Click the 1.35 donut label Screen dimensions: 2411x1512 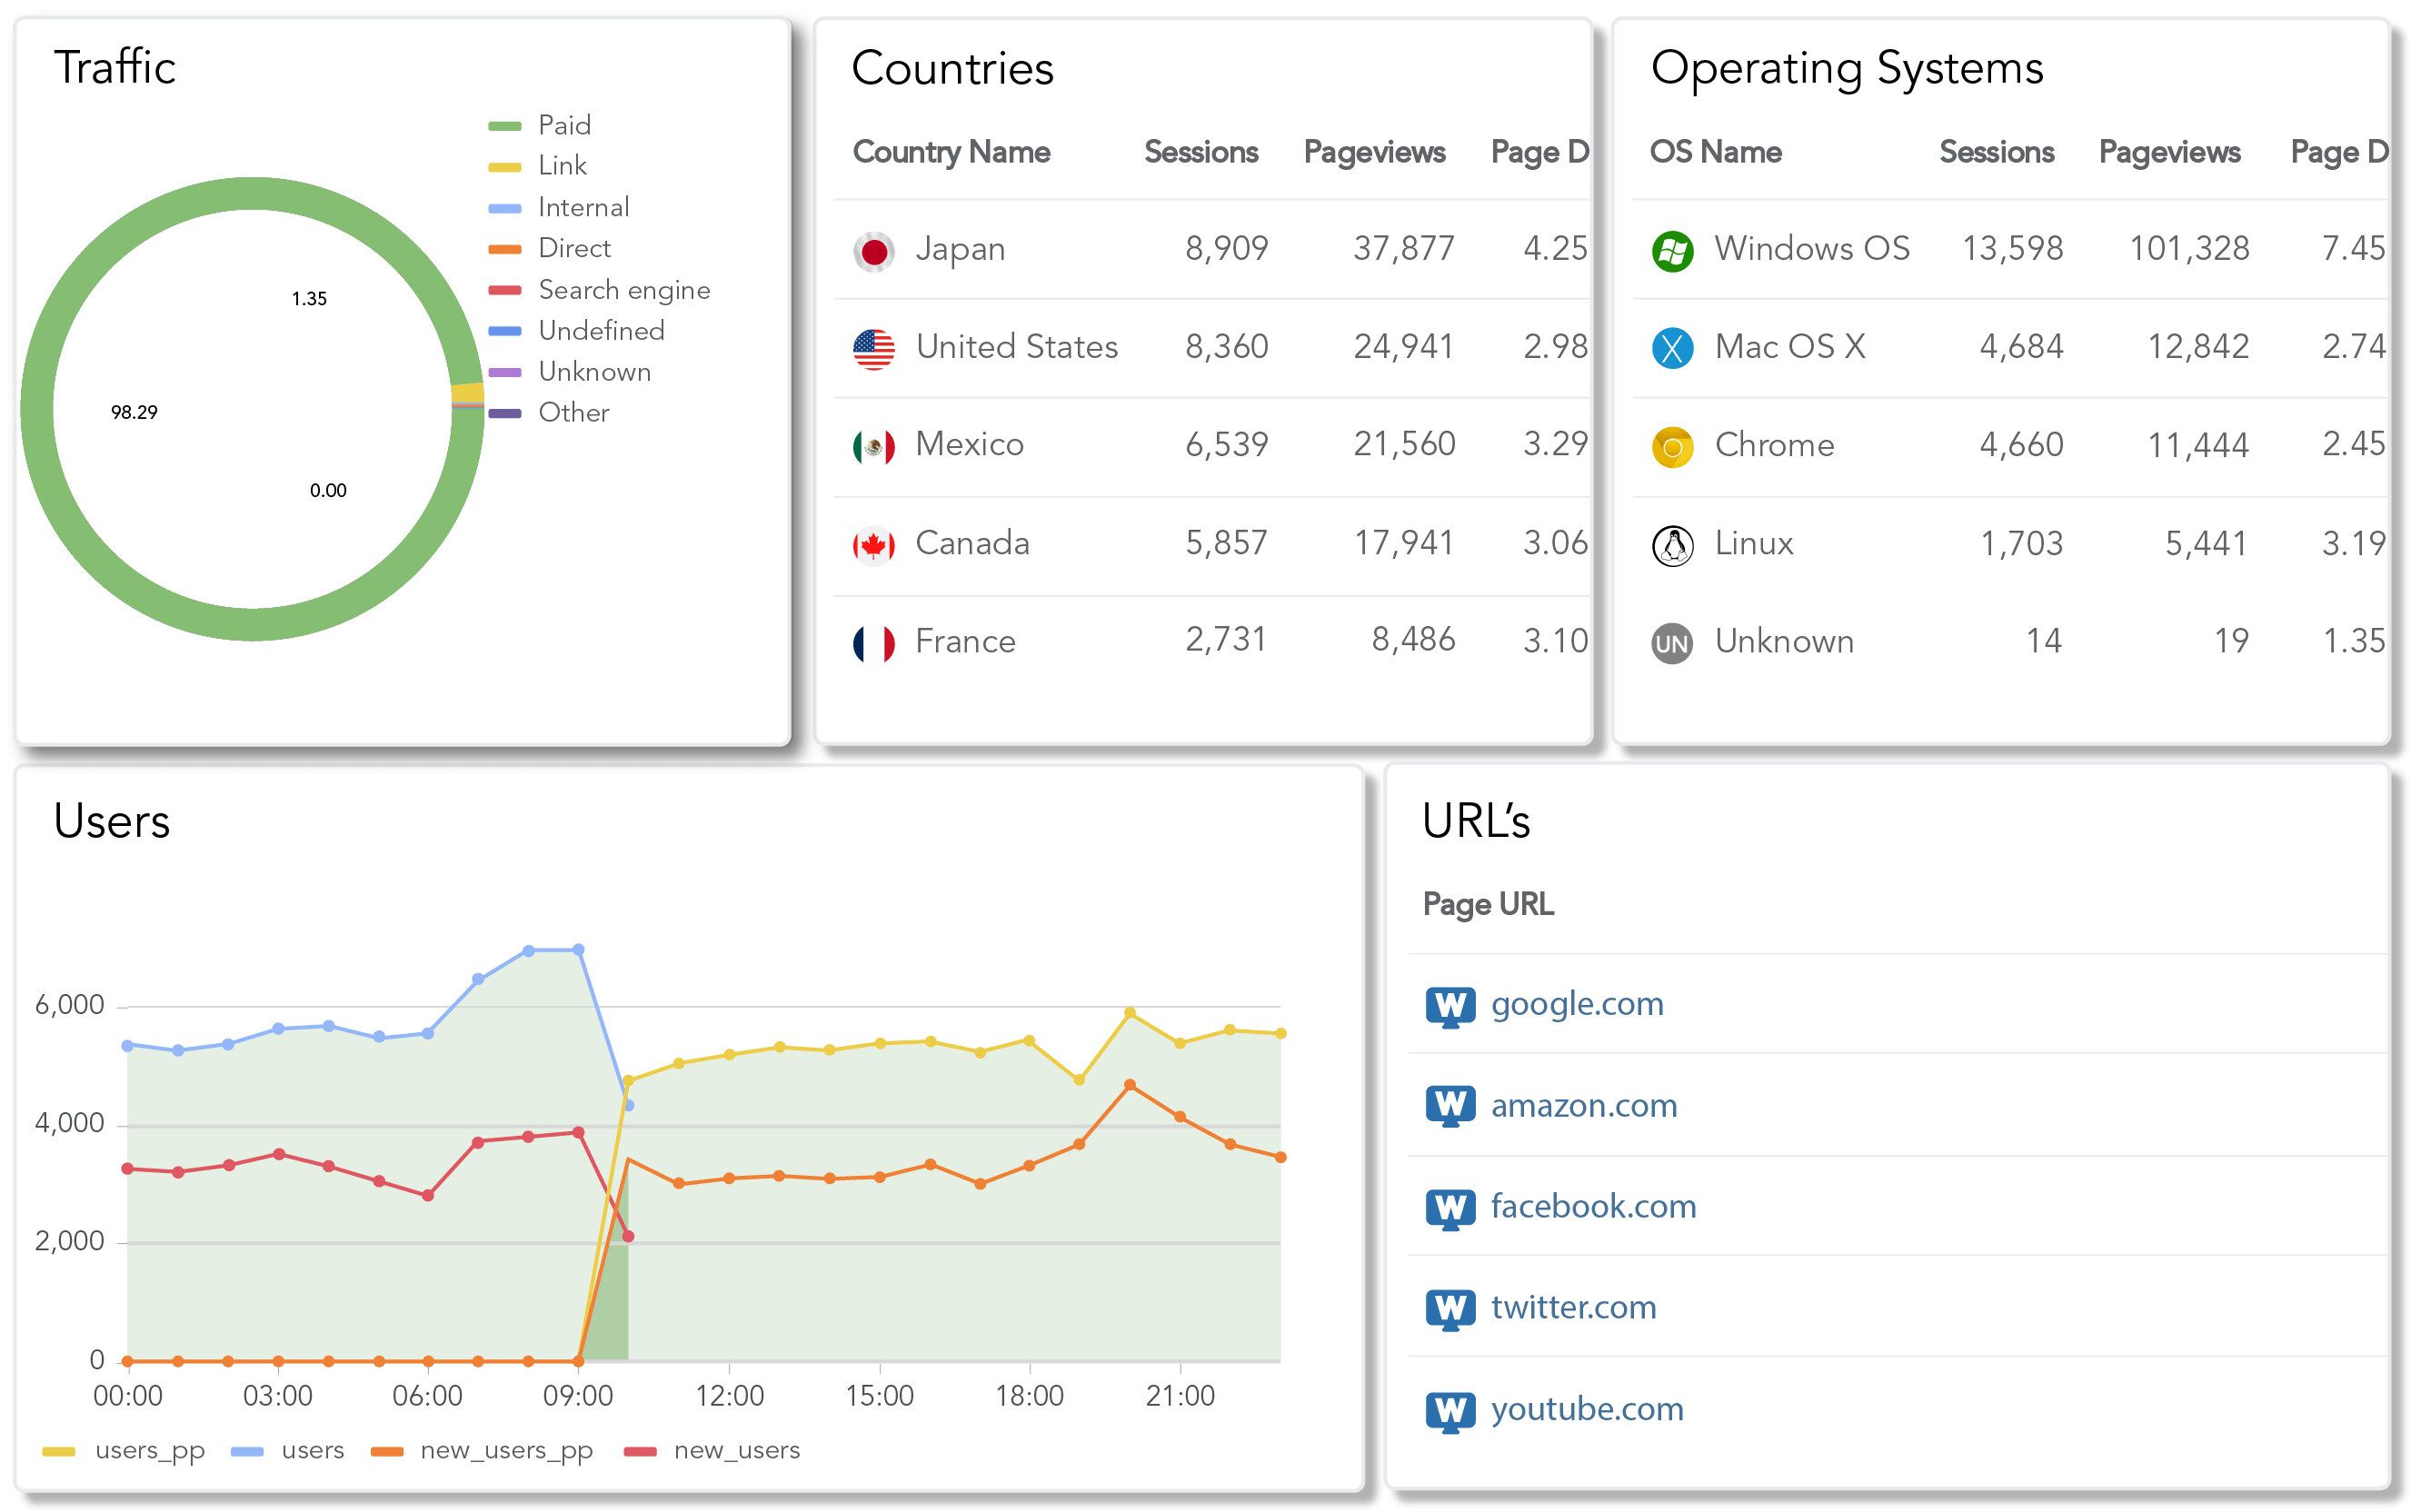click(x=309, y=298)
